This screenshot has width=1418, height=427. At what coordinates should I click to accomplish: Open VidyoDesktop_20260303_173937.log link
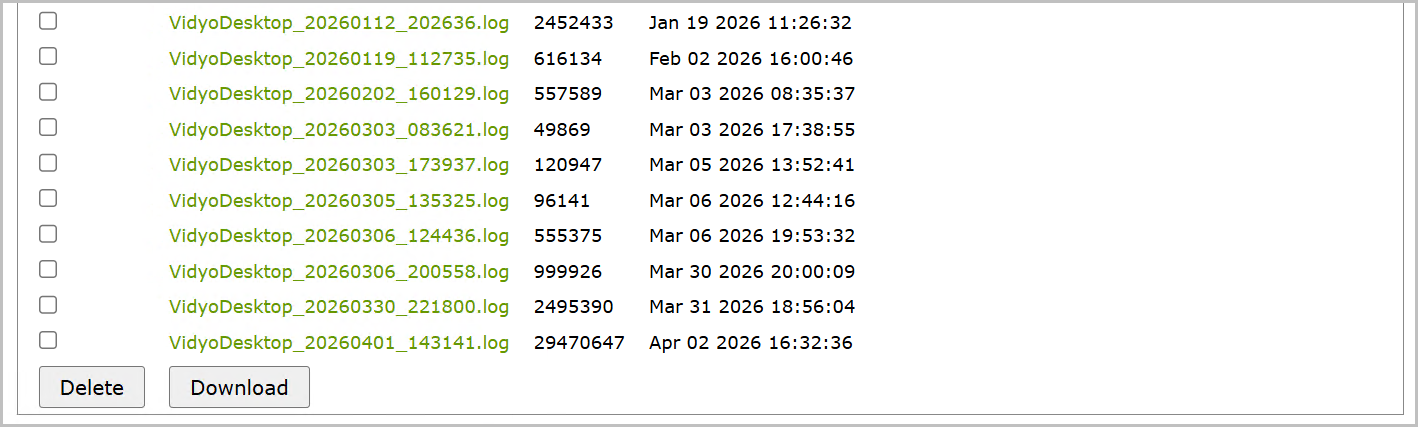click(339, 165)
